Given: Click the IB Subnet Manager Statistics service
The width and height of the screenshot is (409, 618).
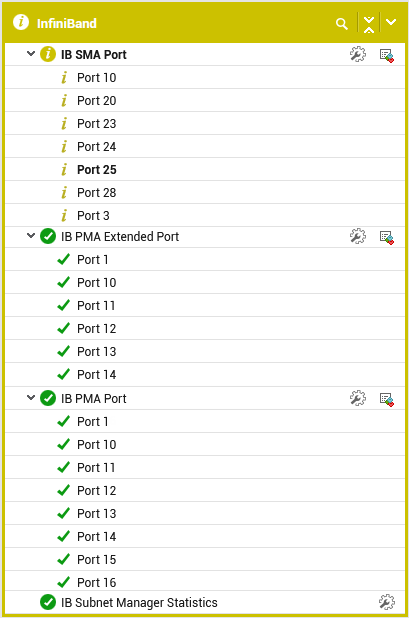Looking at the screenshot, I should pos(139,603).
